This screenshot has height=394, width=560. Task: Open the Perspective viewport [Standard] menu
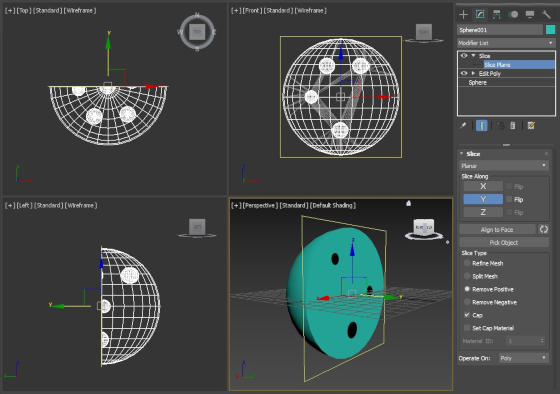[x=294, y=205]
